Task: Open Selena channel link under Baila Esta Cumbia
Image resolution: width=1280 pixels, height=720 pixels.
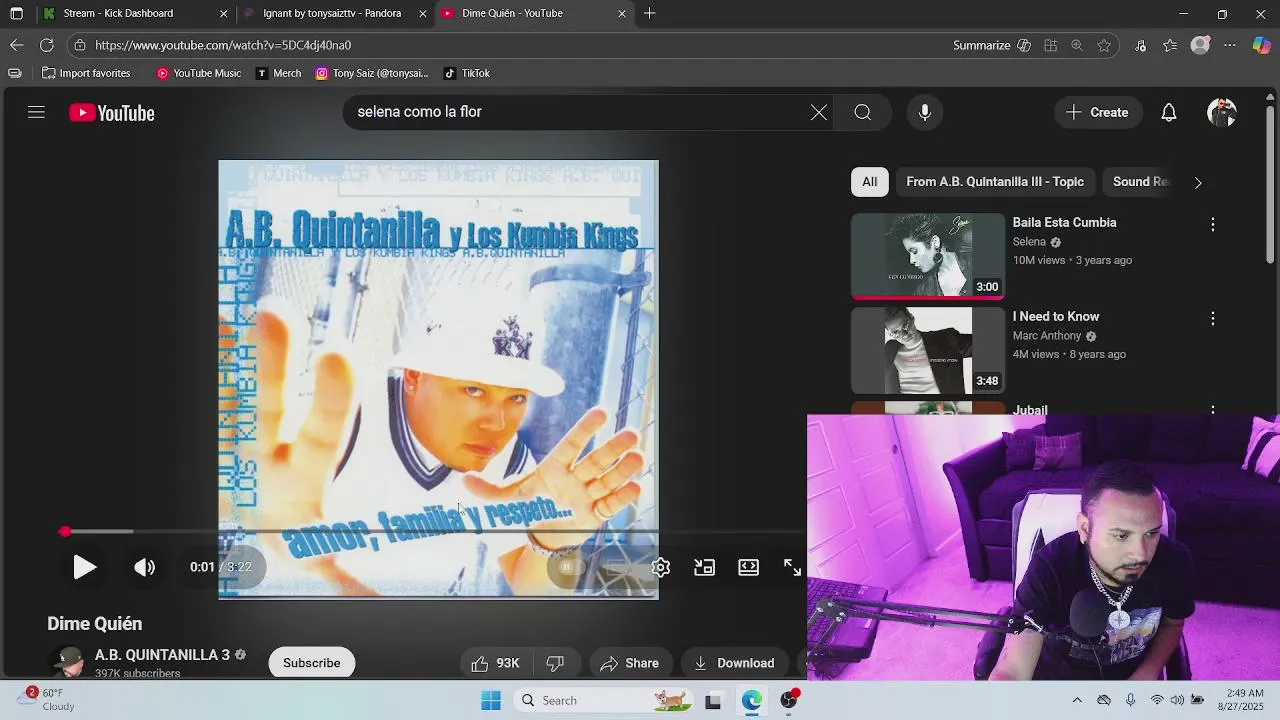Action: 1029,242
